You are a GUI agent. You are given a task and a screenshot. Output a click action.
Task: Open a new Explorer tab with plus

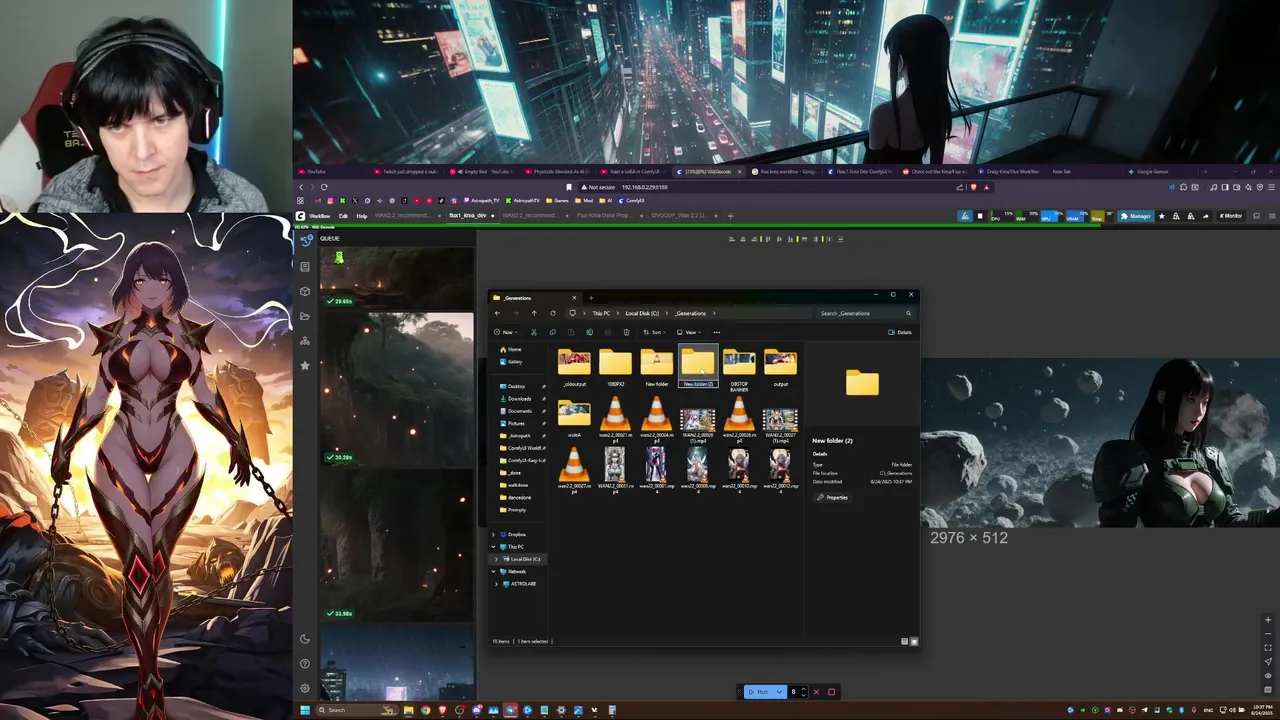coord(591,297)
